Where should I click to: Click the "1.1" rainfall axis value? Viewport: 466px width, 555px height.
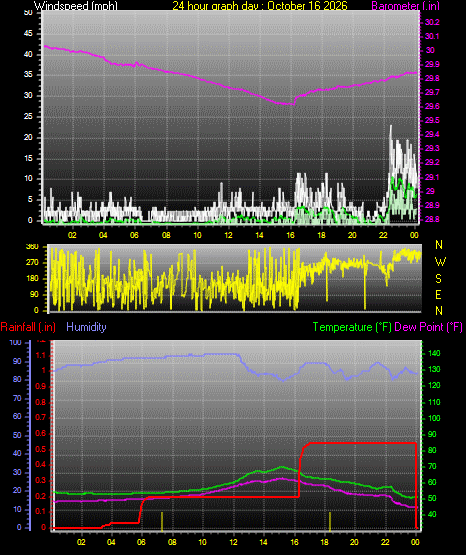point(41,355)
